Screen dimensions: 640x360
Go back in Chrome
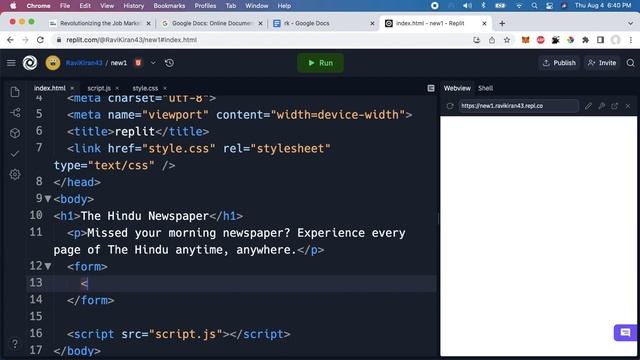coord(10,40)
